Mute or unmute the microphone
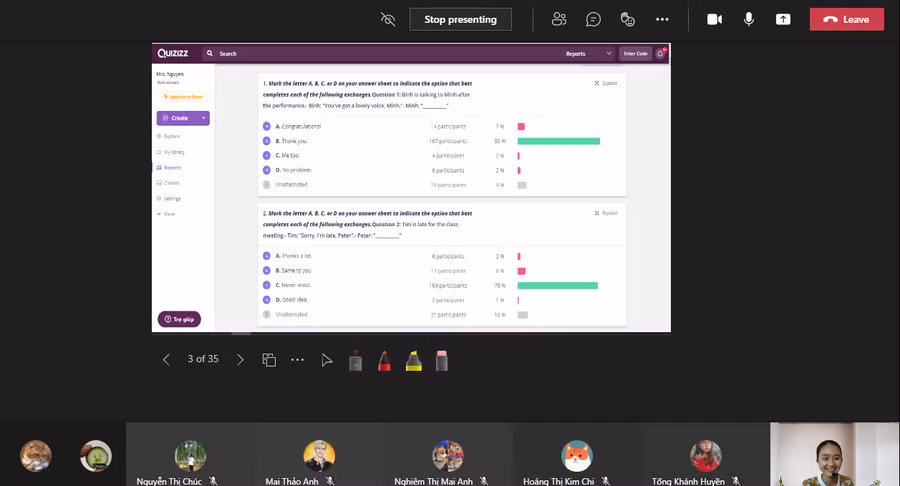 pos(748,19)
